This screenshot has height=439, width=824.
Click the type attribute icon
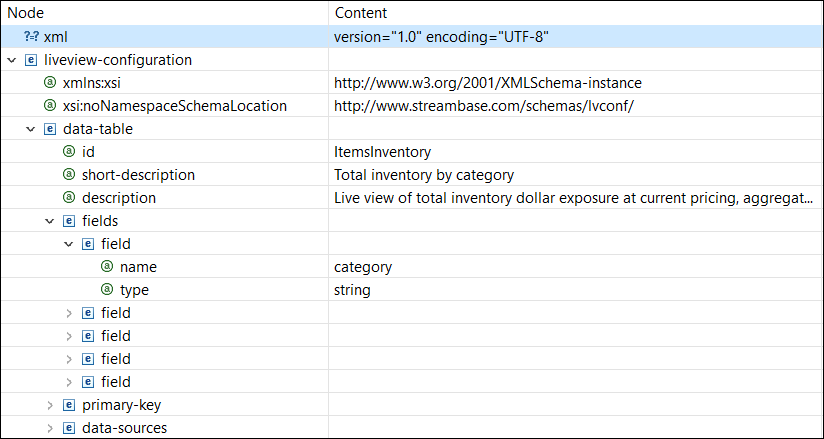pyautogui.click(x=107, y=290)
